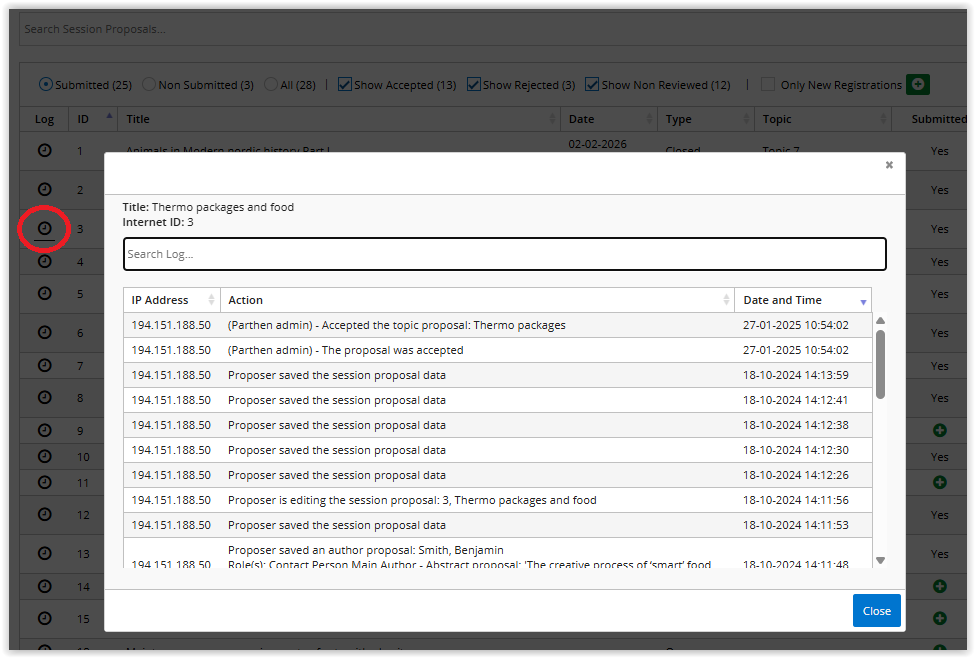Screen dimensions: 975x658
Task: Click the green plus icon next to Only New Registrations
Action: (x=917, y=85)
